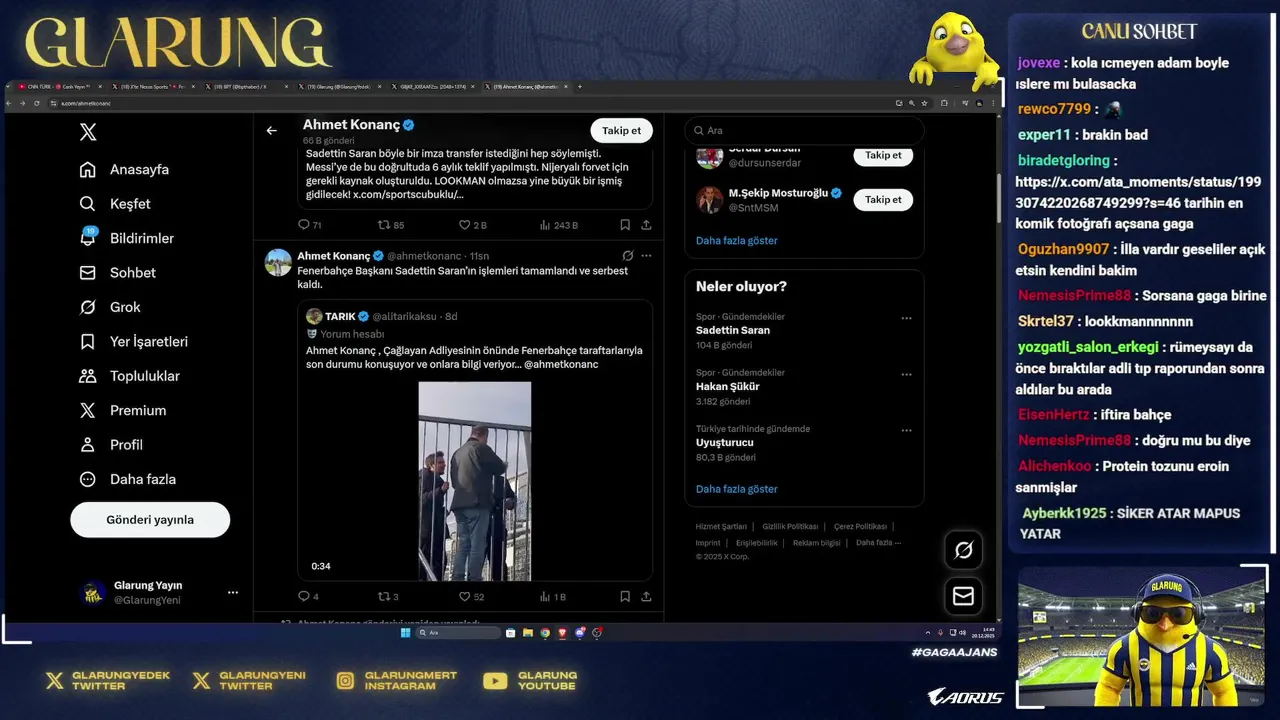The width and height of the screenshot is (1280, 720).
Task: Open options dots for Uyuşturucu trend
Action: tap(906, 430)
